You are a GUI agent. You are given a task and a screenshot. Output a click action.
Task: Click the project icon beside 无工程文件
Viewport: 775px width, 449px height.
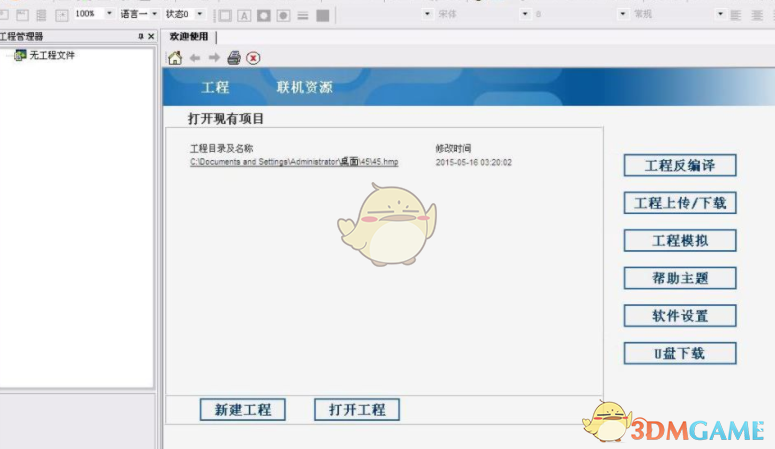20,55
